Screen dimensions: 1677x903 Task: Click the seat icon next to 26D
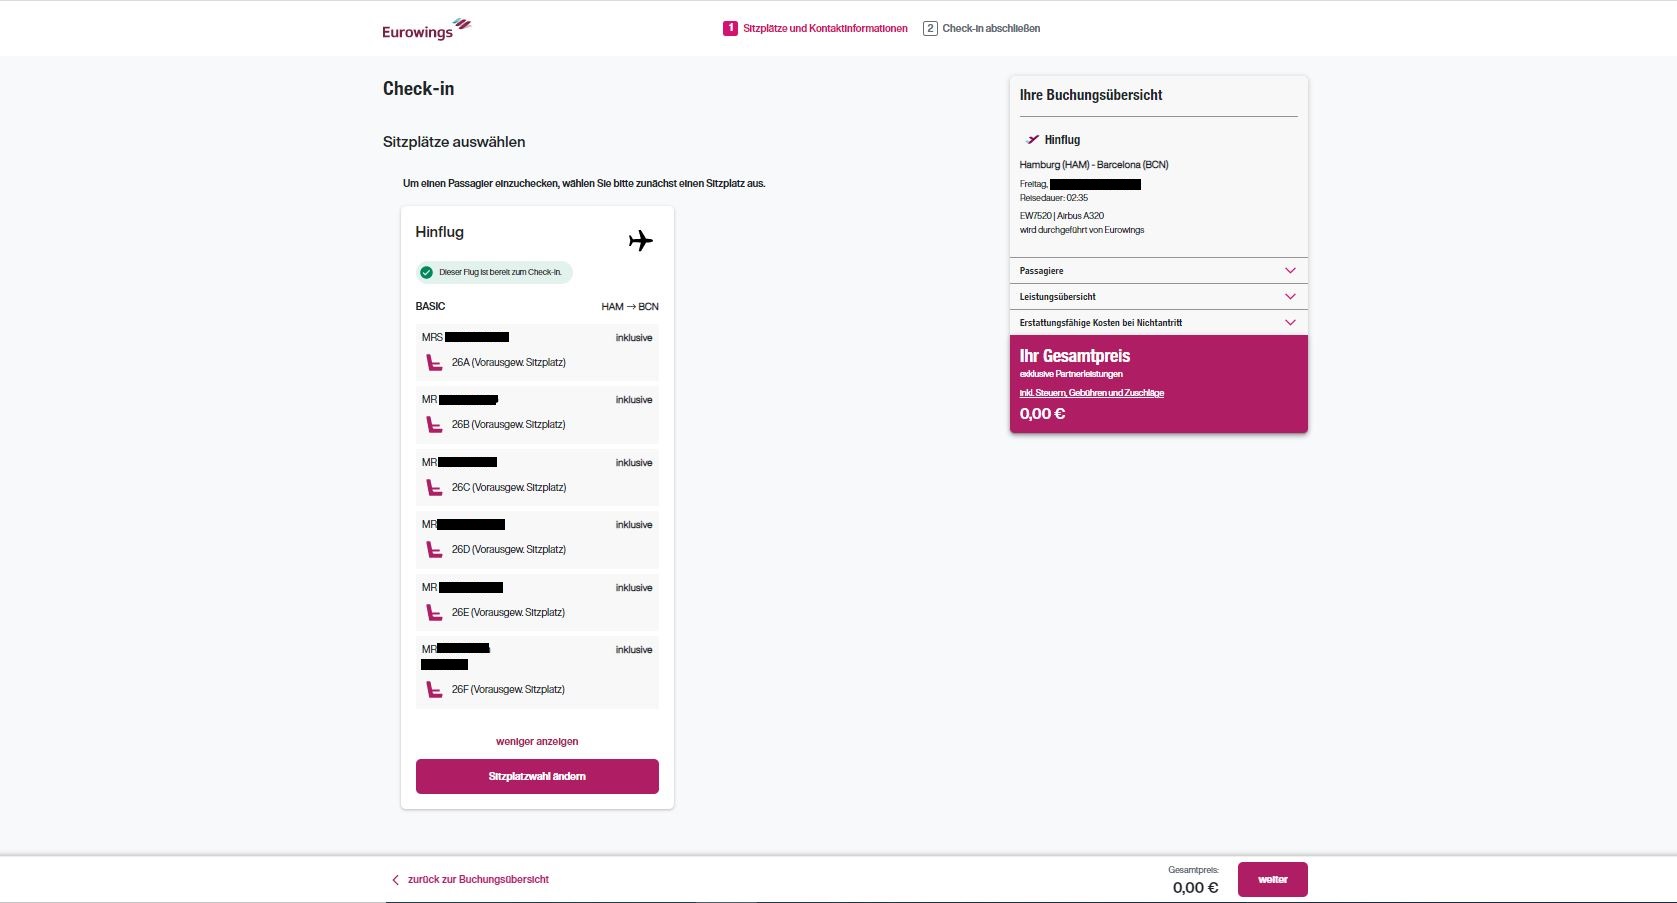click(434, 550)
